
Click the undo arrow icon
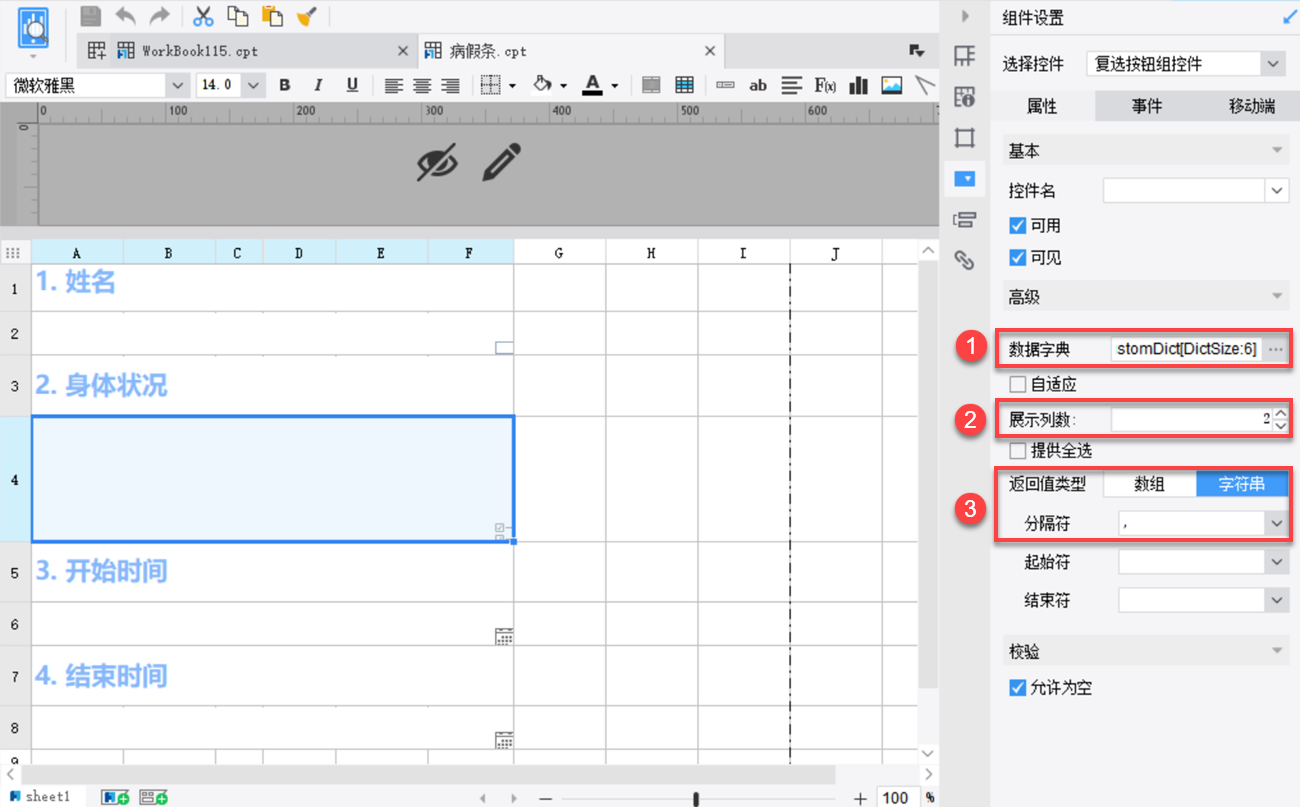[126, 16]
